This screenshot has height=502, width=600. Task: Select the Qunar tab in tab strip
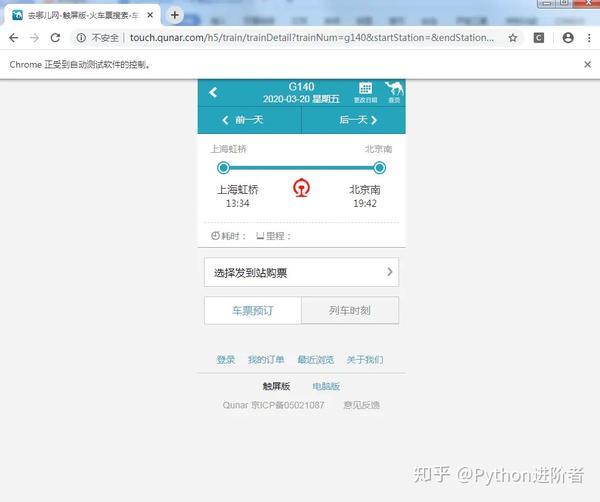pyautogui.click(x=82, y=15)
